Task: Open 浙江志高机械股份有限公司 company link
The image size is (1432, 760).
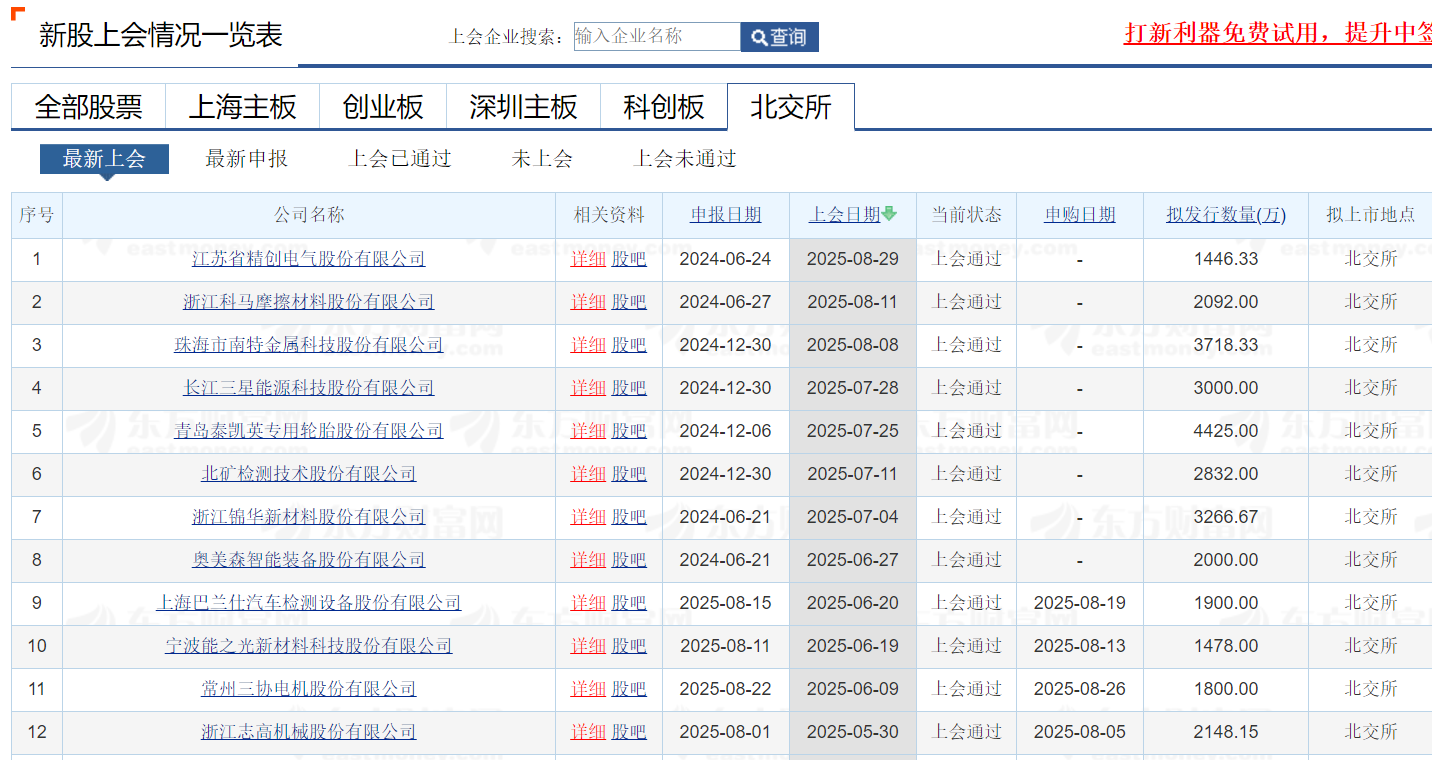Action: (x=309, y=732)
